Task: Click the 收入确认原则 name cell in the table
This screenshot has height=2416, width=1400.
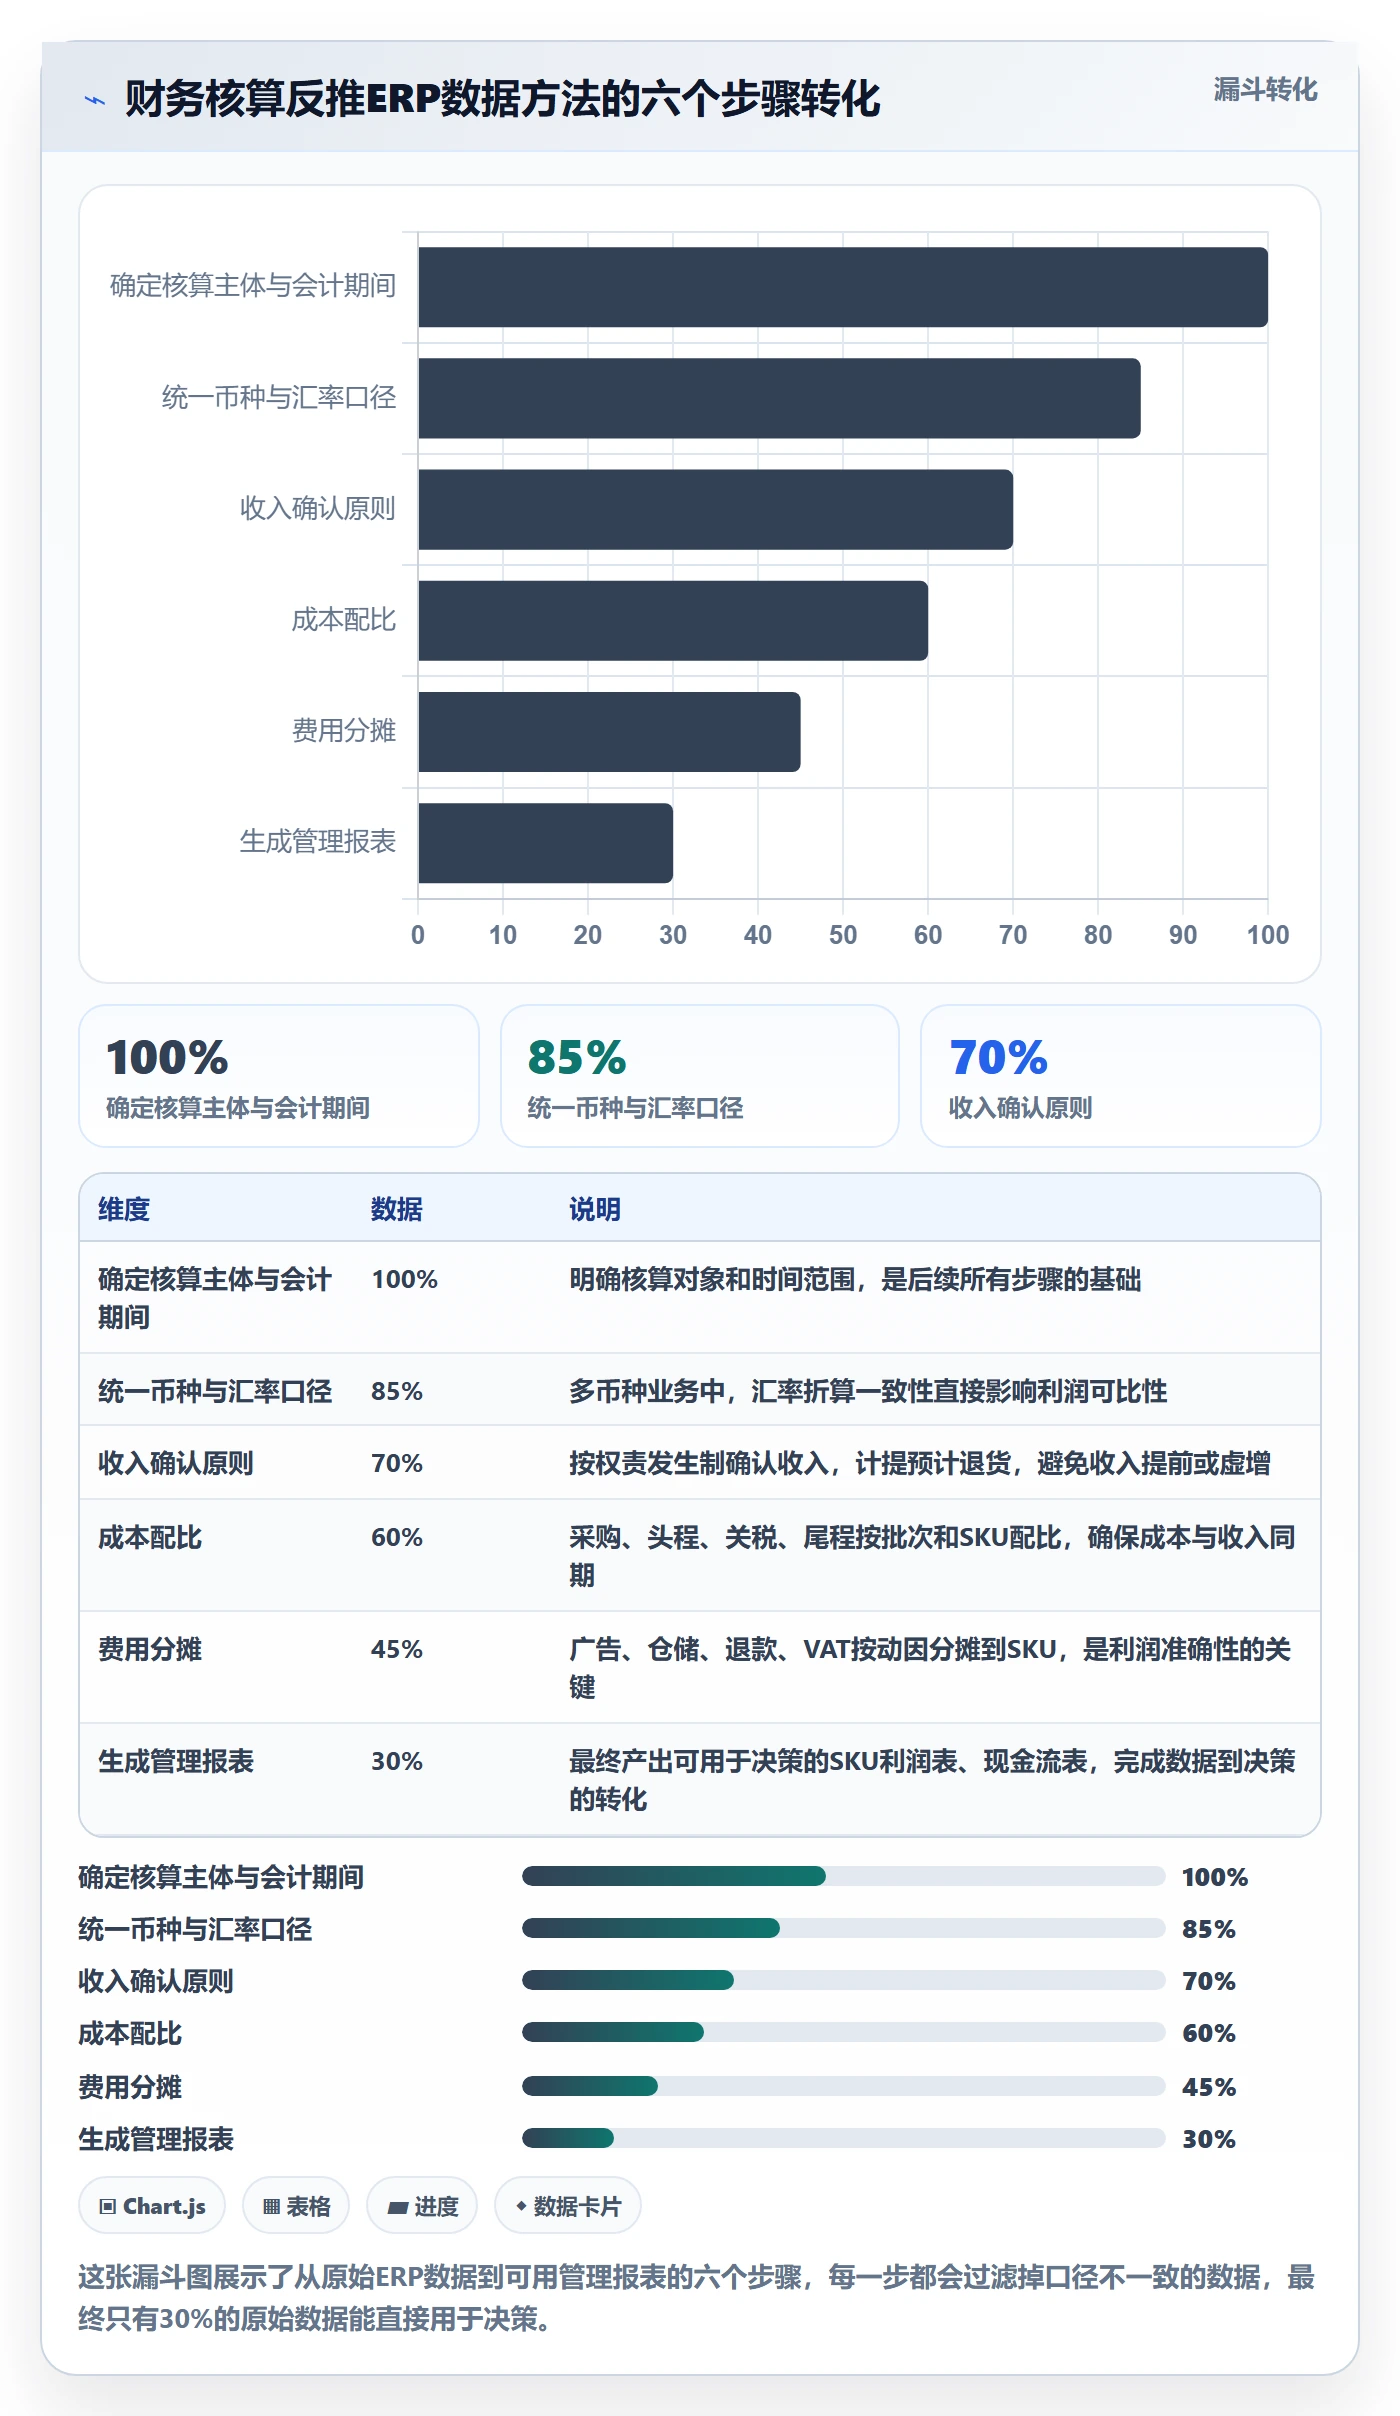Action: pos(176,1463)
